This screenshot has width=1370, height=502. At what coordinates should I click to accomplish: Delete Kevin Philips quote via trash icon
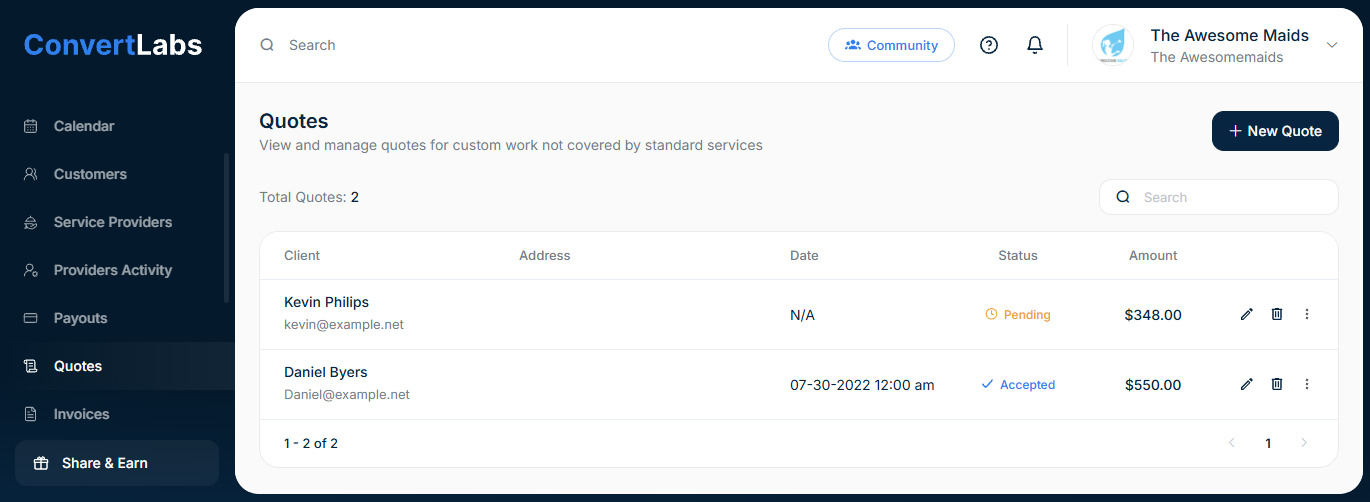pos(1277,314)
